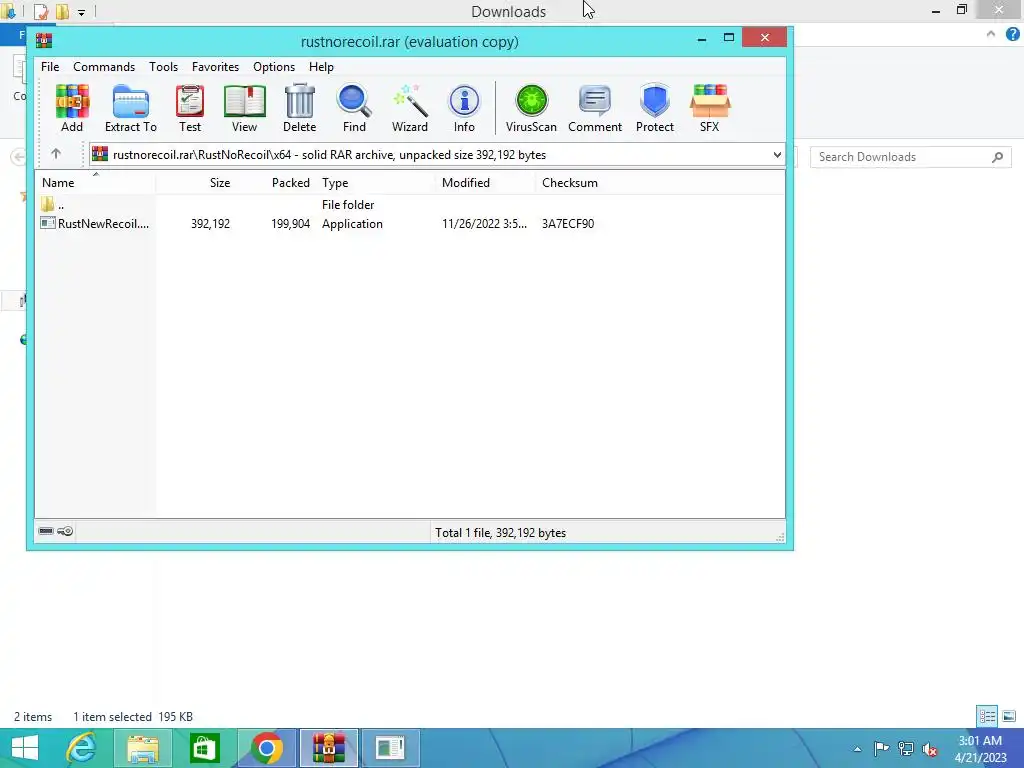Show archive Info
The width and height of the screenshot is (1024, 768).
coord(464,108)
